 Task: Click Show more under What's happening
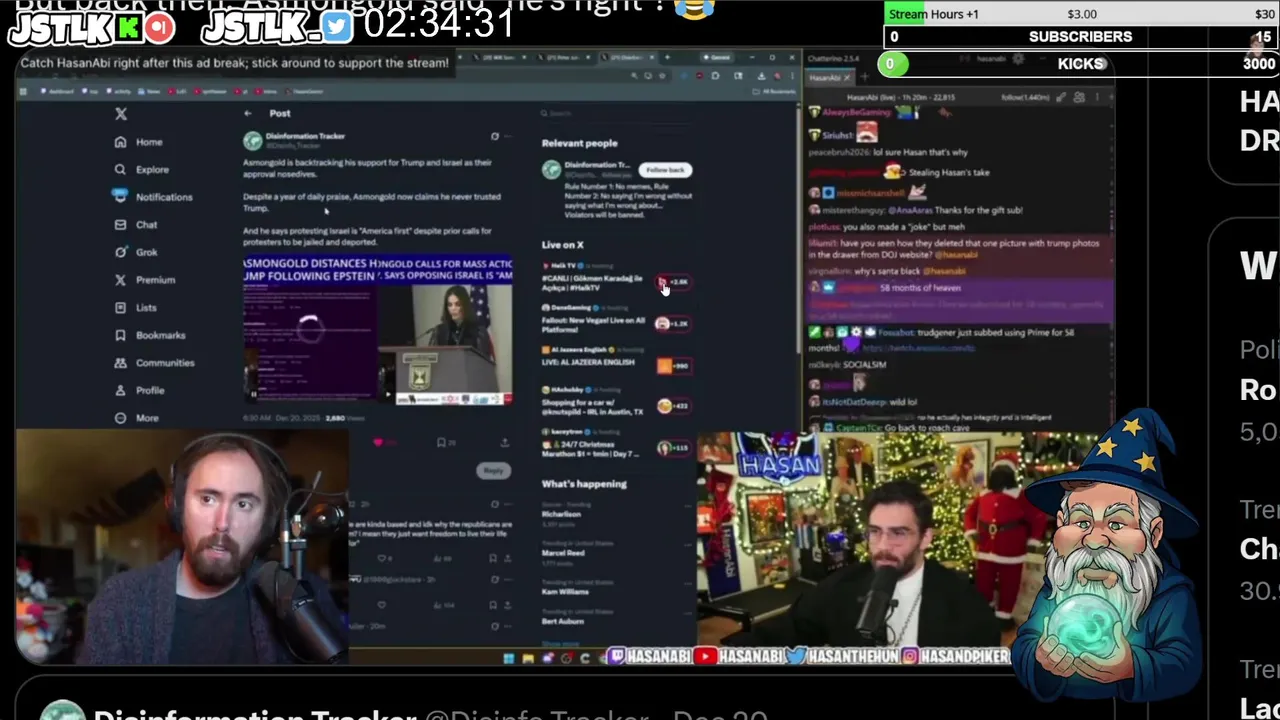coord(560,644)
